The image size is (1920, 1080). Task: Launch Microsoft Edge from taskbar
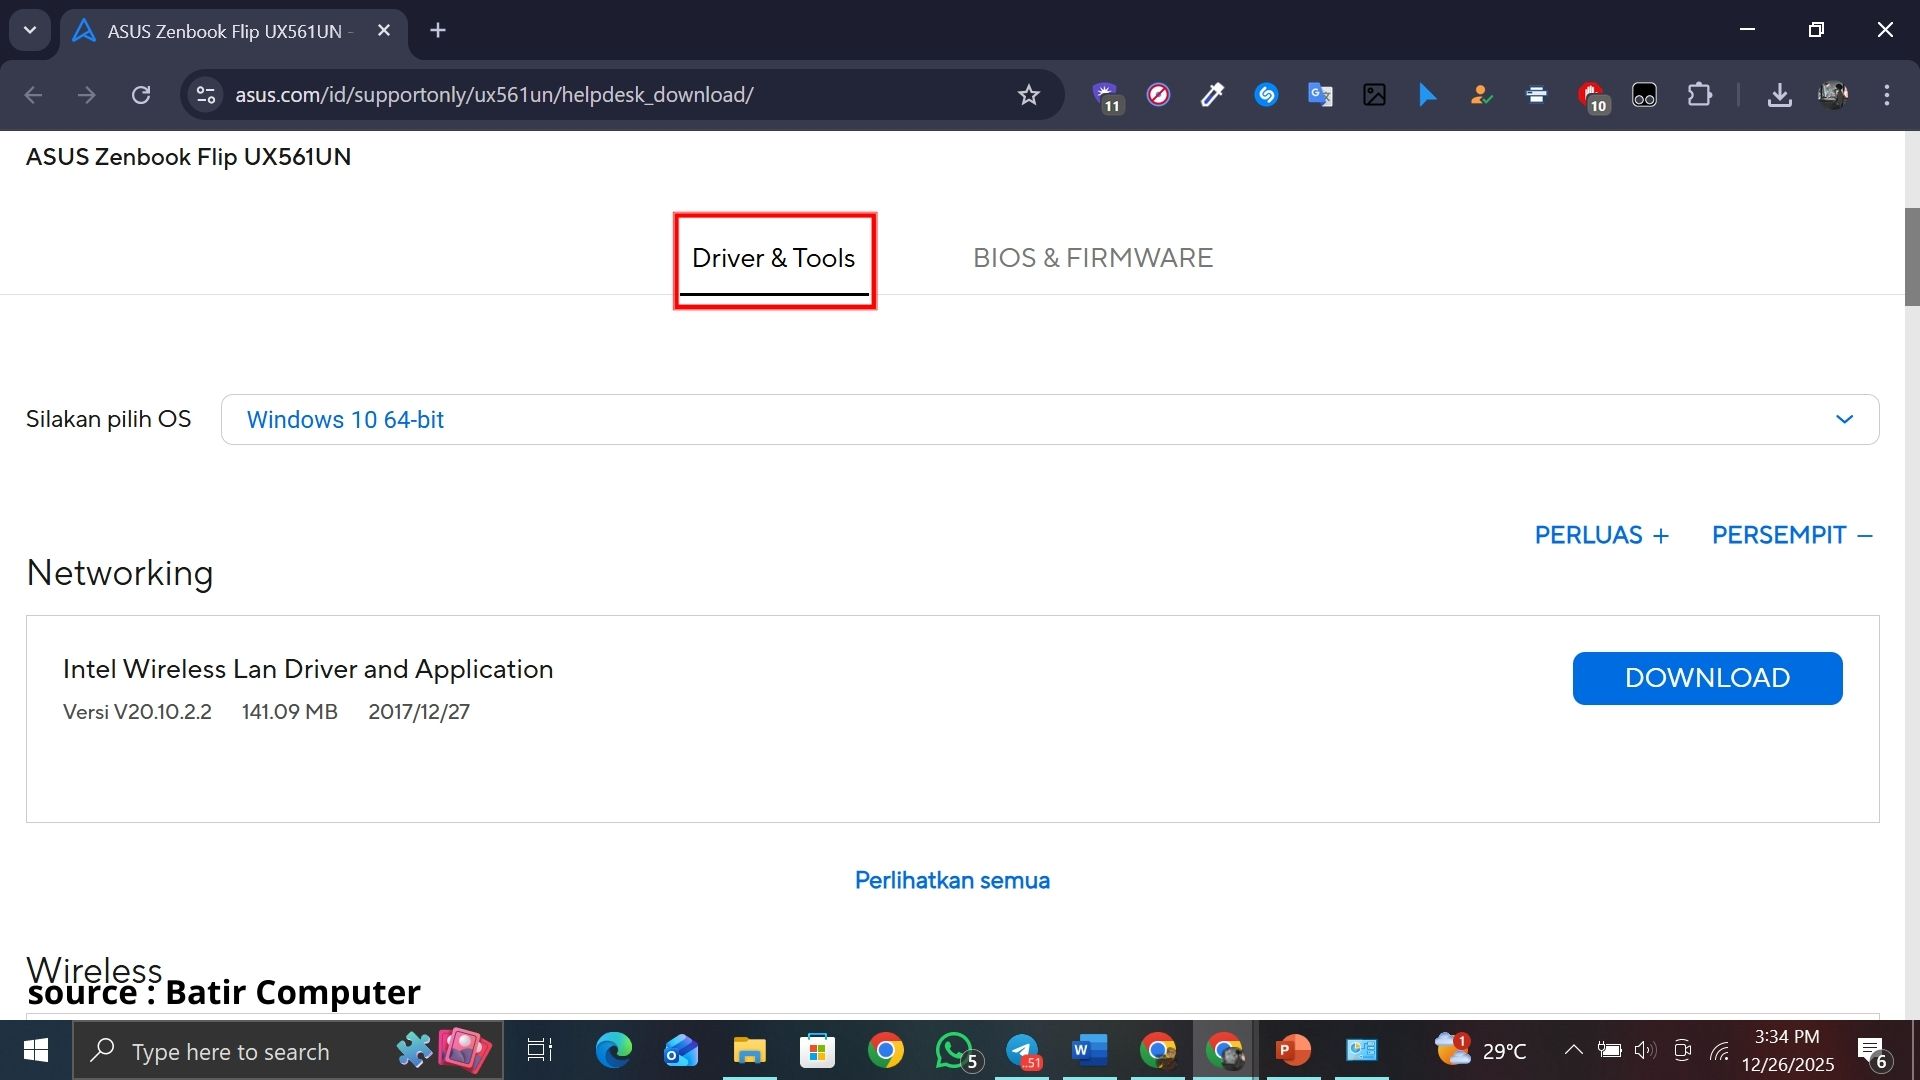613,1051
